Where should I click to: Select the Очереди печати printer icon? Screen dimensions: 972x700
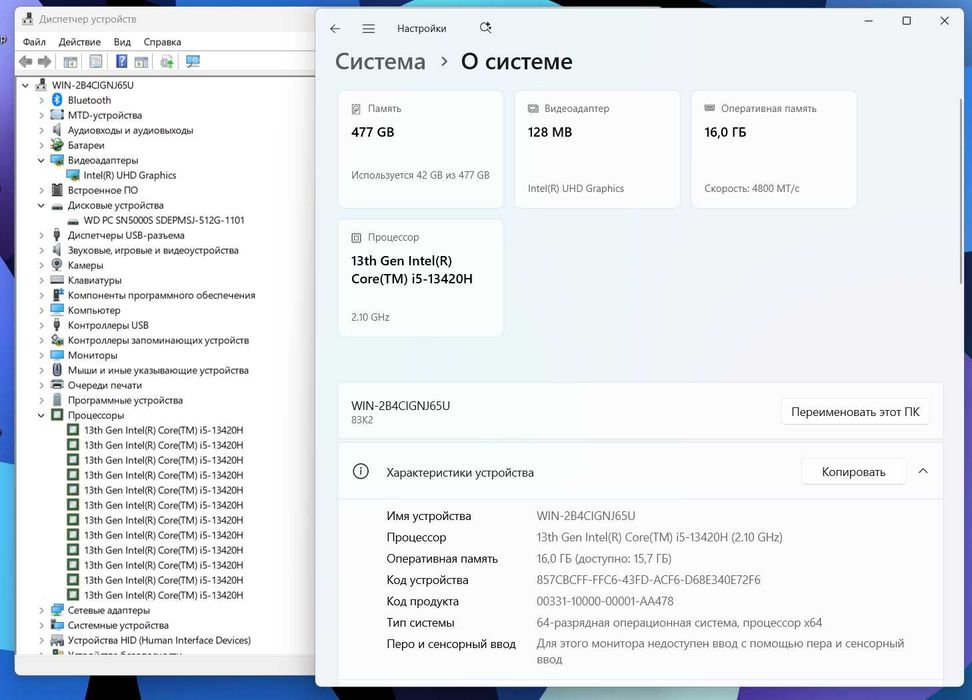pos(57,385)
